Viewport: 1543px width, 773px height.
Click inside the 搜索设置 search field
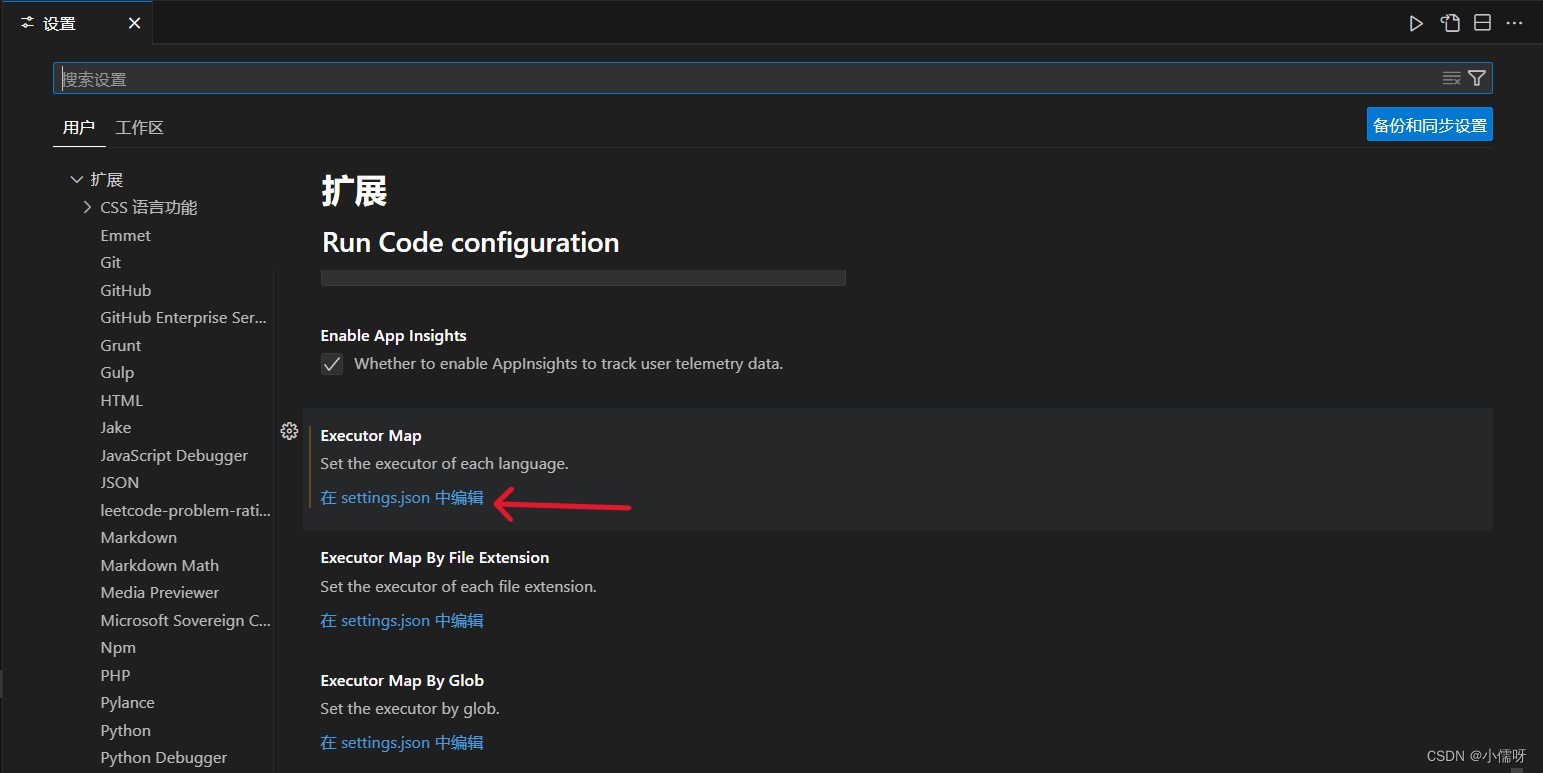tap(400, 77)
